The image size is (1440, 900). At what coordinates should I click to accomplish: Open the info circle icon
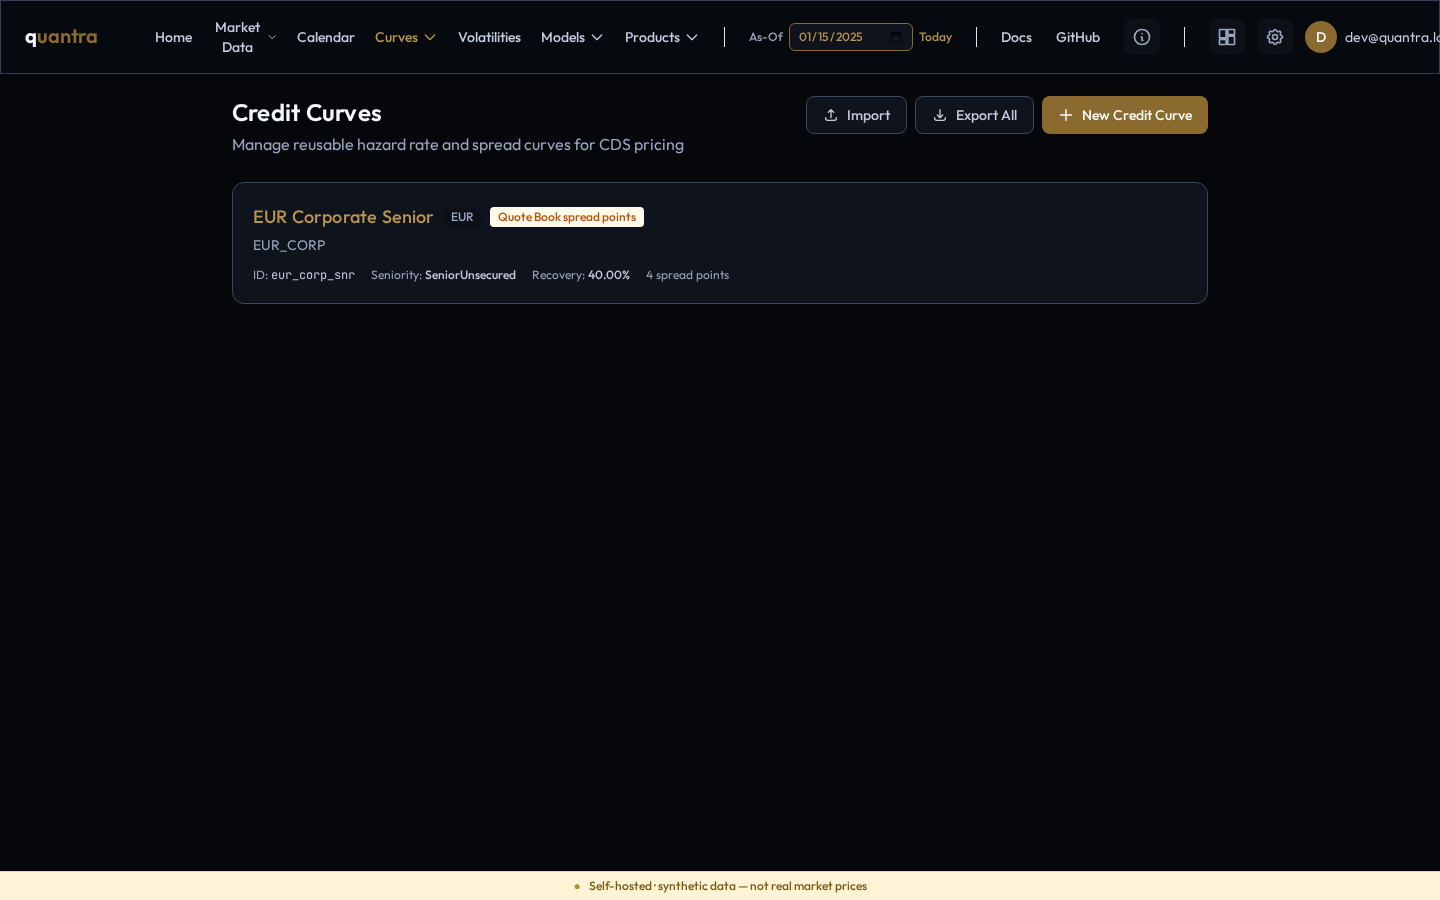[1142, 37]
